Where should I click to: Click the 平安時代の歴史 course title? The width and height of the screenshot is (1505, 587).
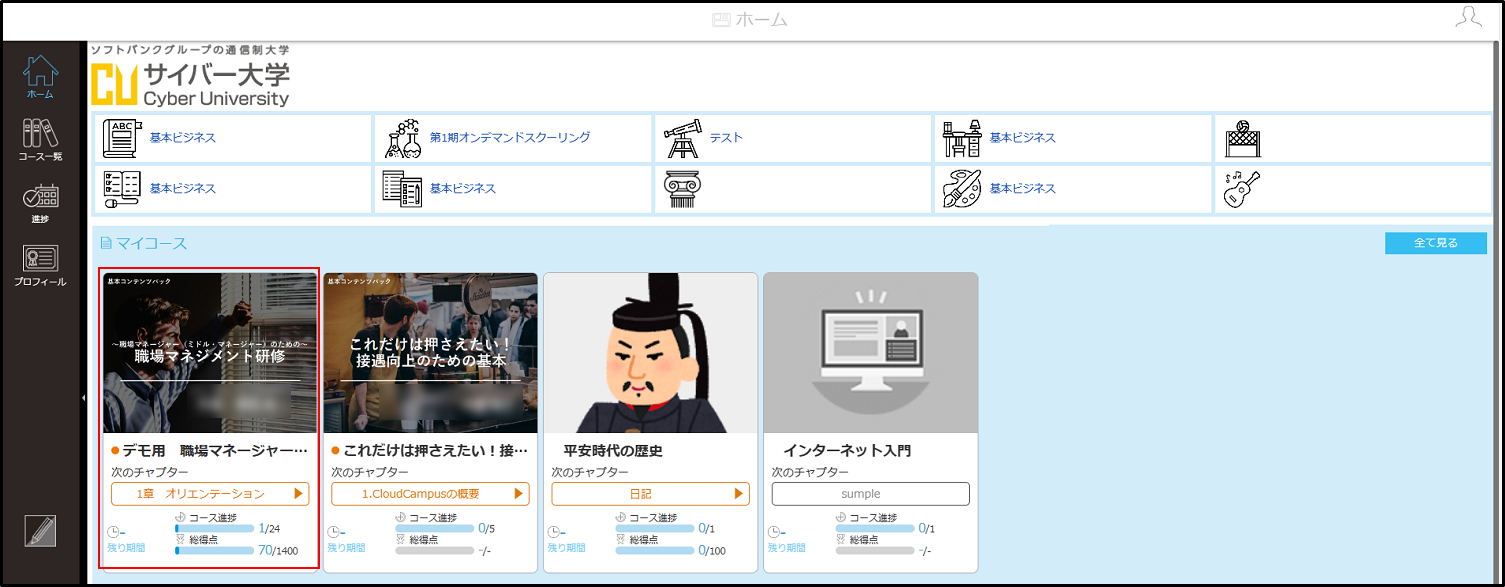(613, 451)
